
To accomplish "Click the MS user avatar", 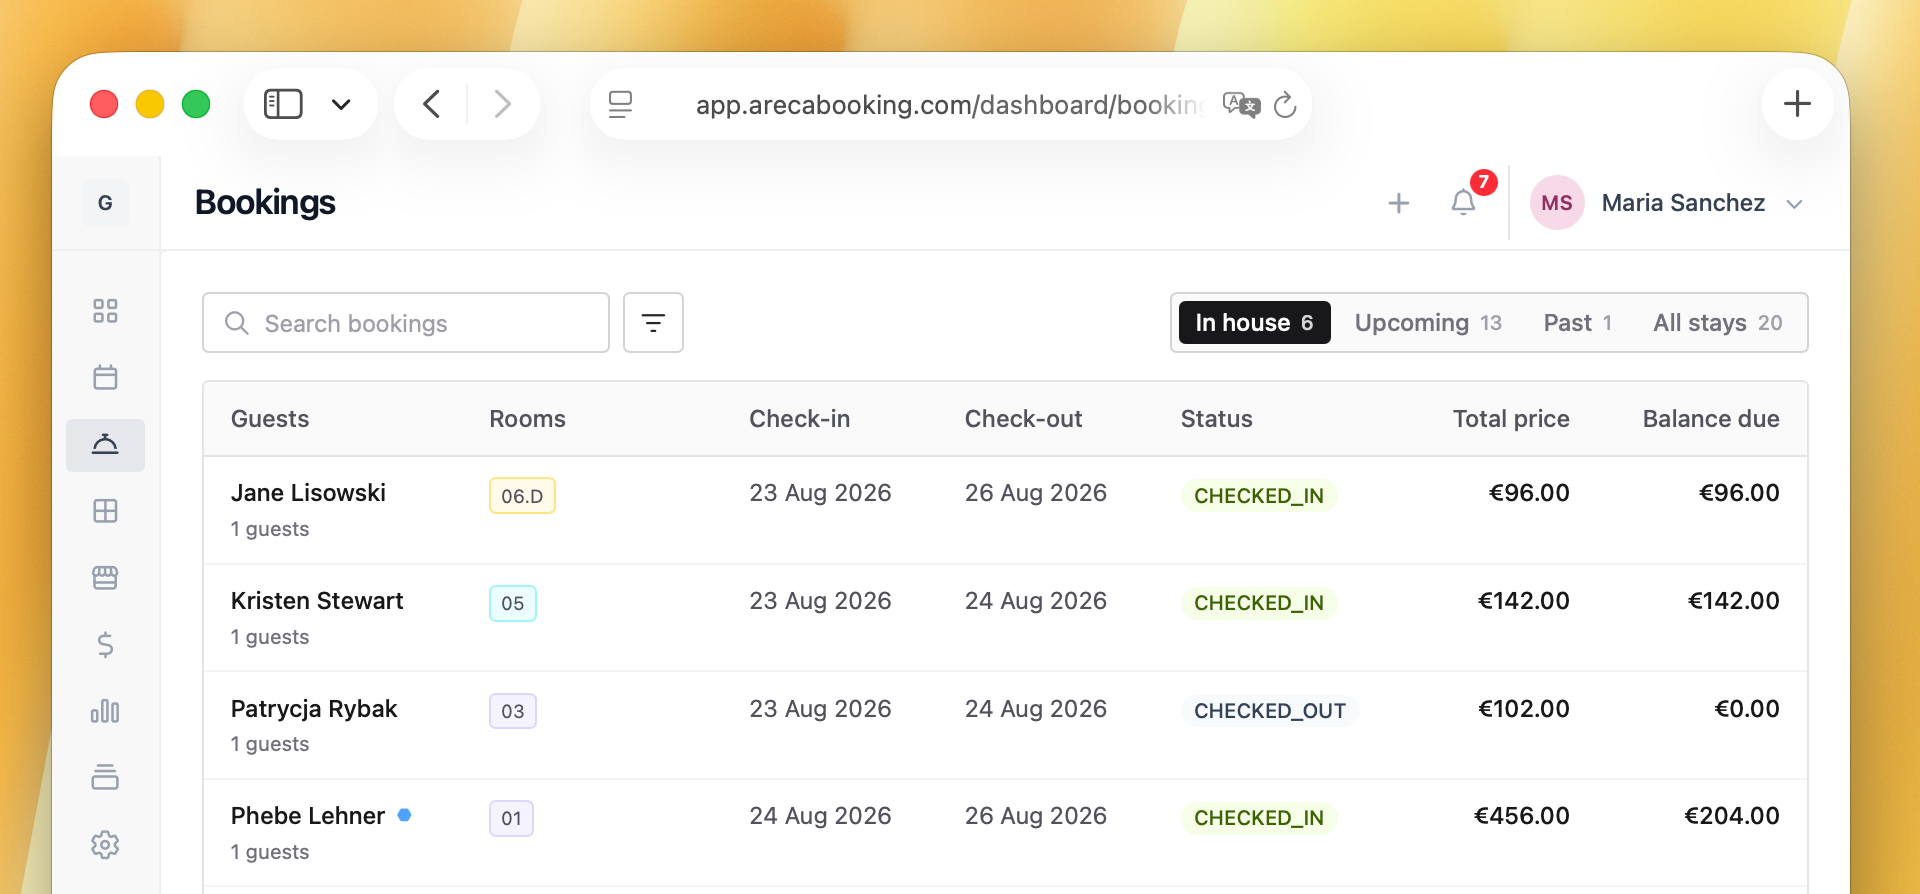I will point(1557,203).
